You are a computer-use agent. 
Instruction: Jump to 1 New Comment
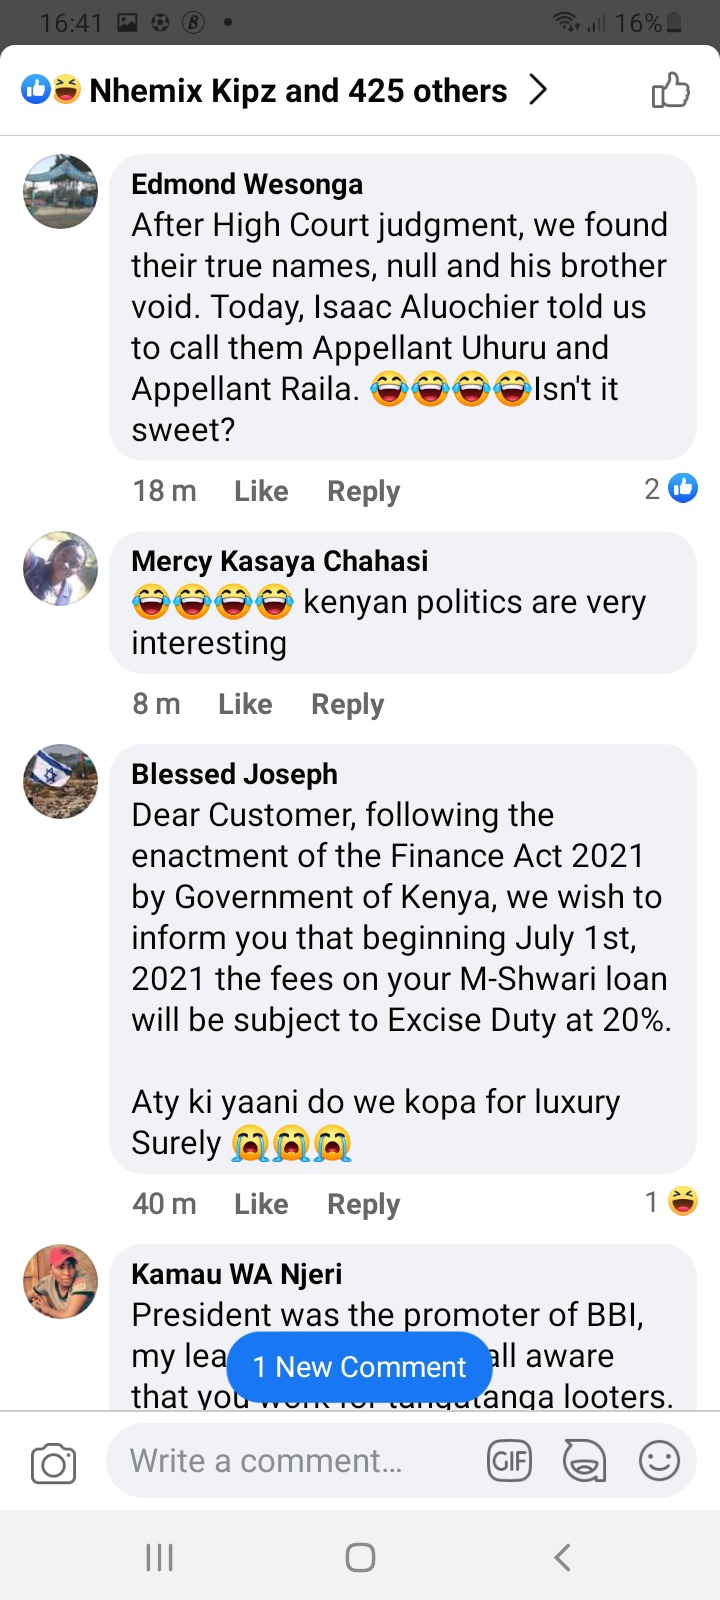tap(360, 1367)
